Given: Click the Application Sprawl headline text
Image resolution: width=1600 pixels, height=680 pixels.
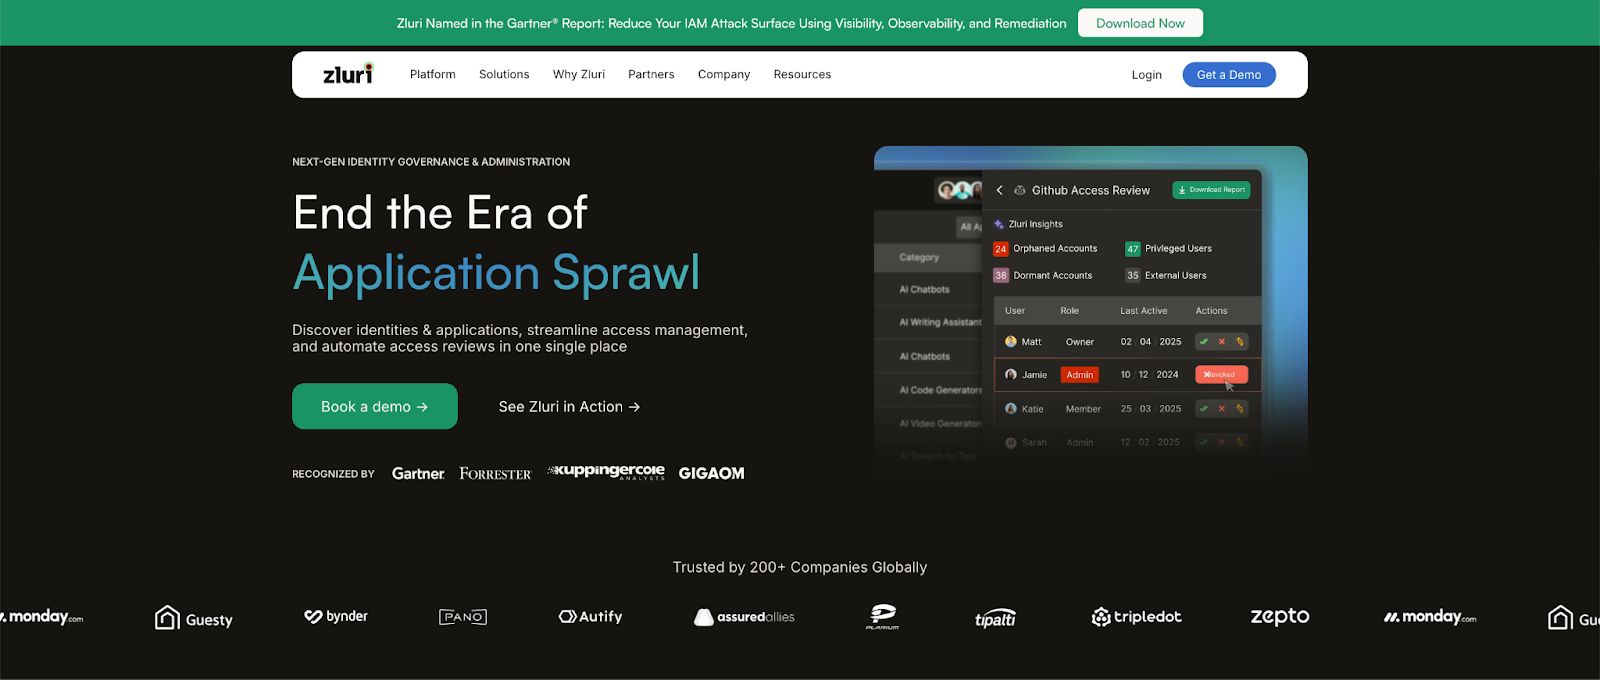Looking at the screenshot, I should point(496,273).
